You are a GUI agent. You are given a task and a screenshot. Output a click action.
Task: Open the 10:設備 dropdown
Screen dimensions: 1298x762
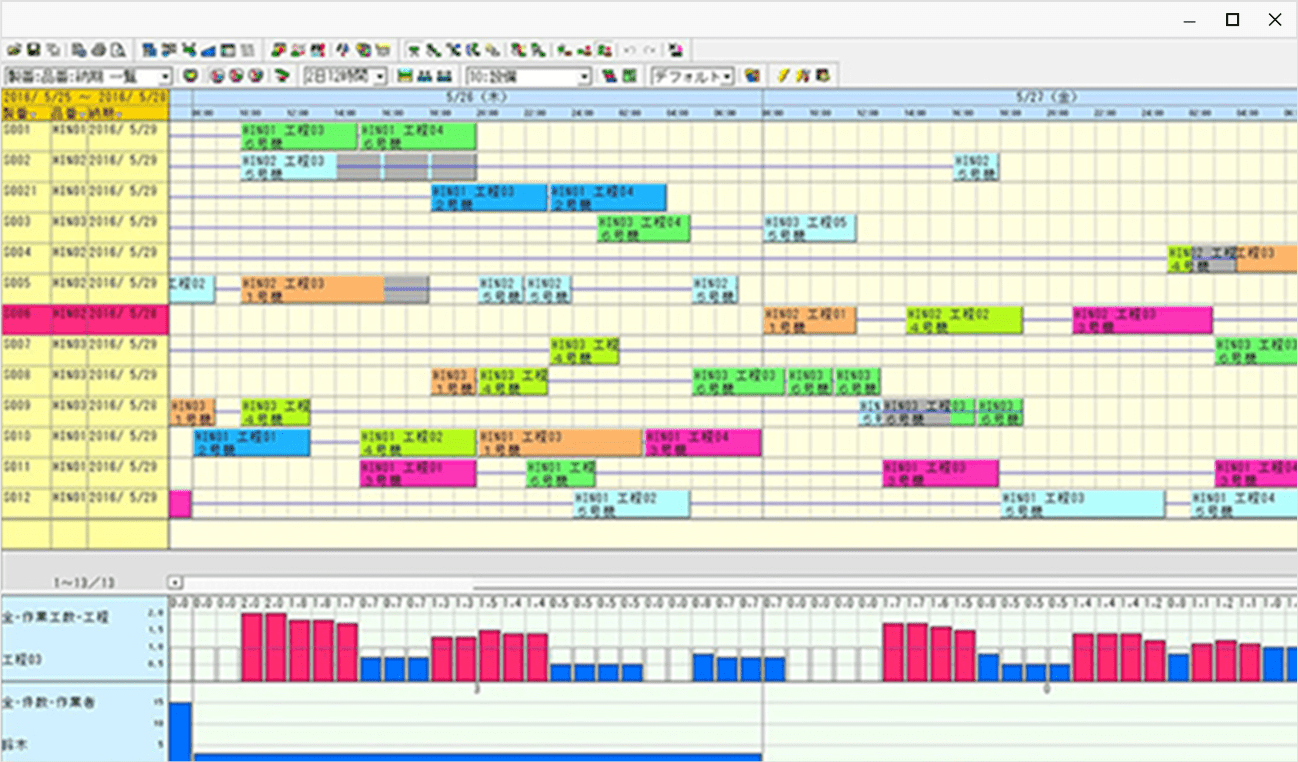584,77
